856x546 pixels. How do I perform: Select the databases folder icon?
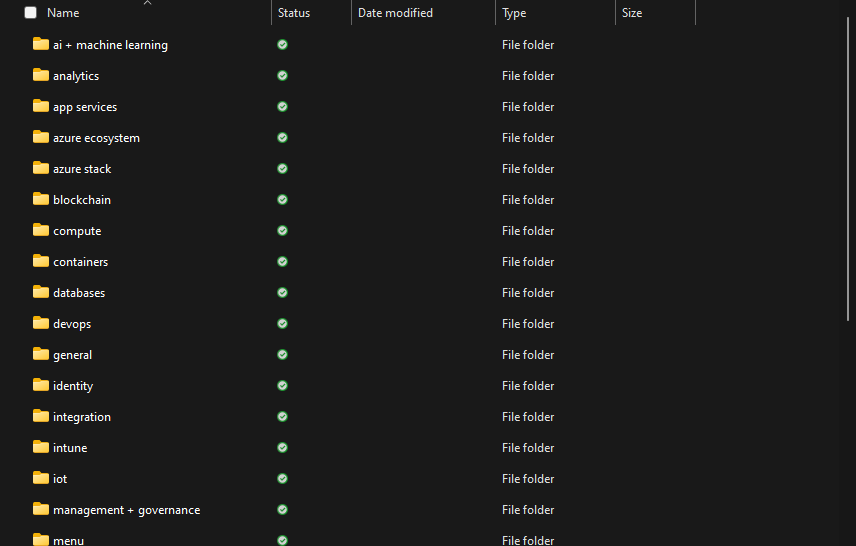(40, 292)
